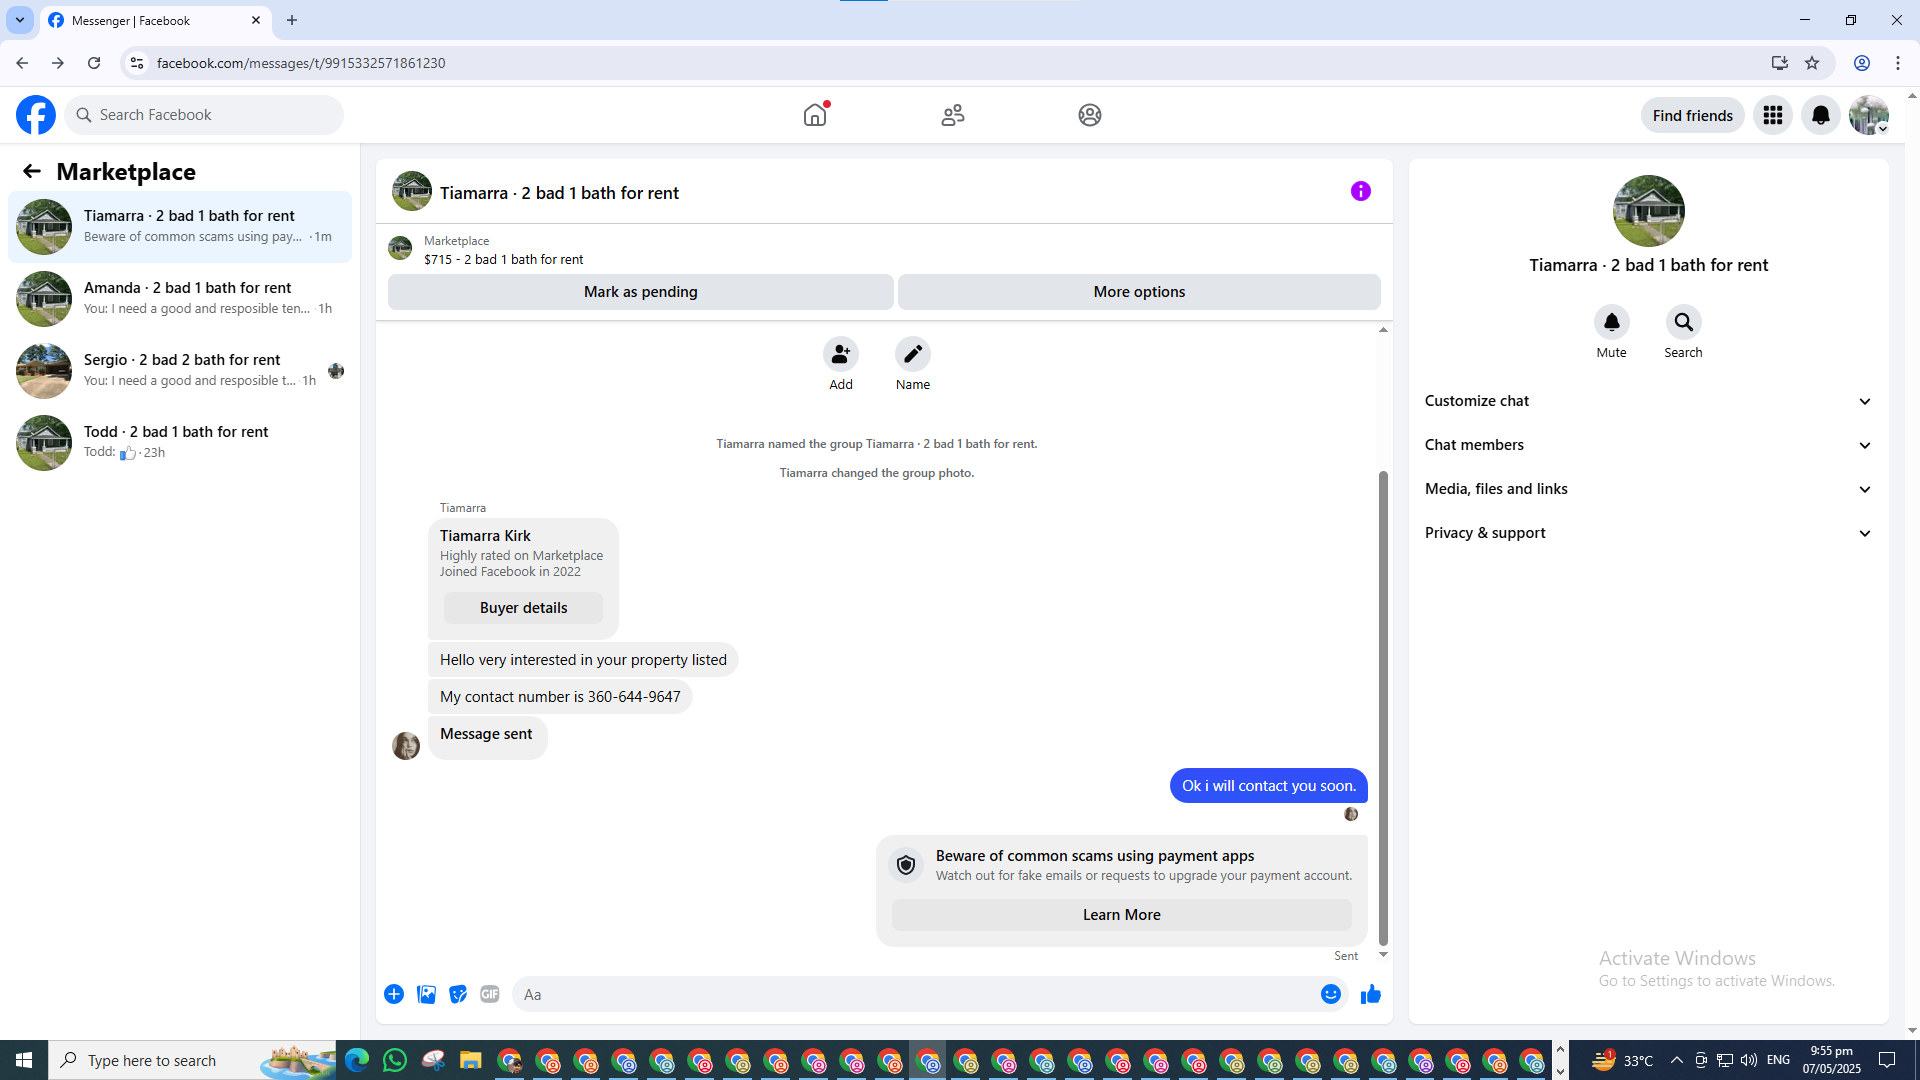Click the Add people icon
Image resolution: width=1920 pixels, height=1080 pixels.
coord(840,354)
